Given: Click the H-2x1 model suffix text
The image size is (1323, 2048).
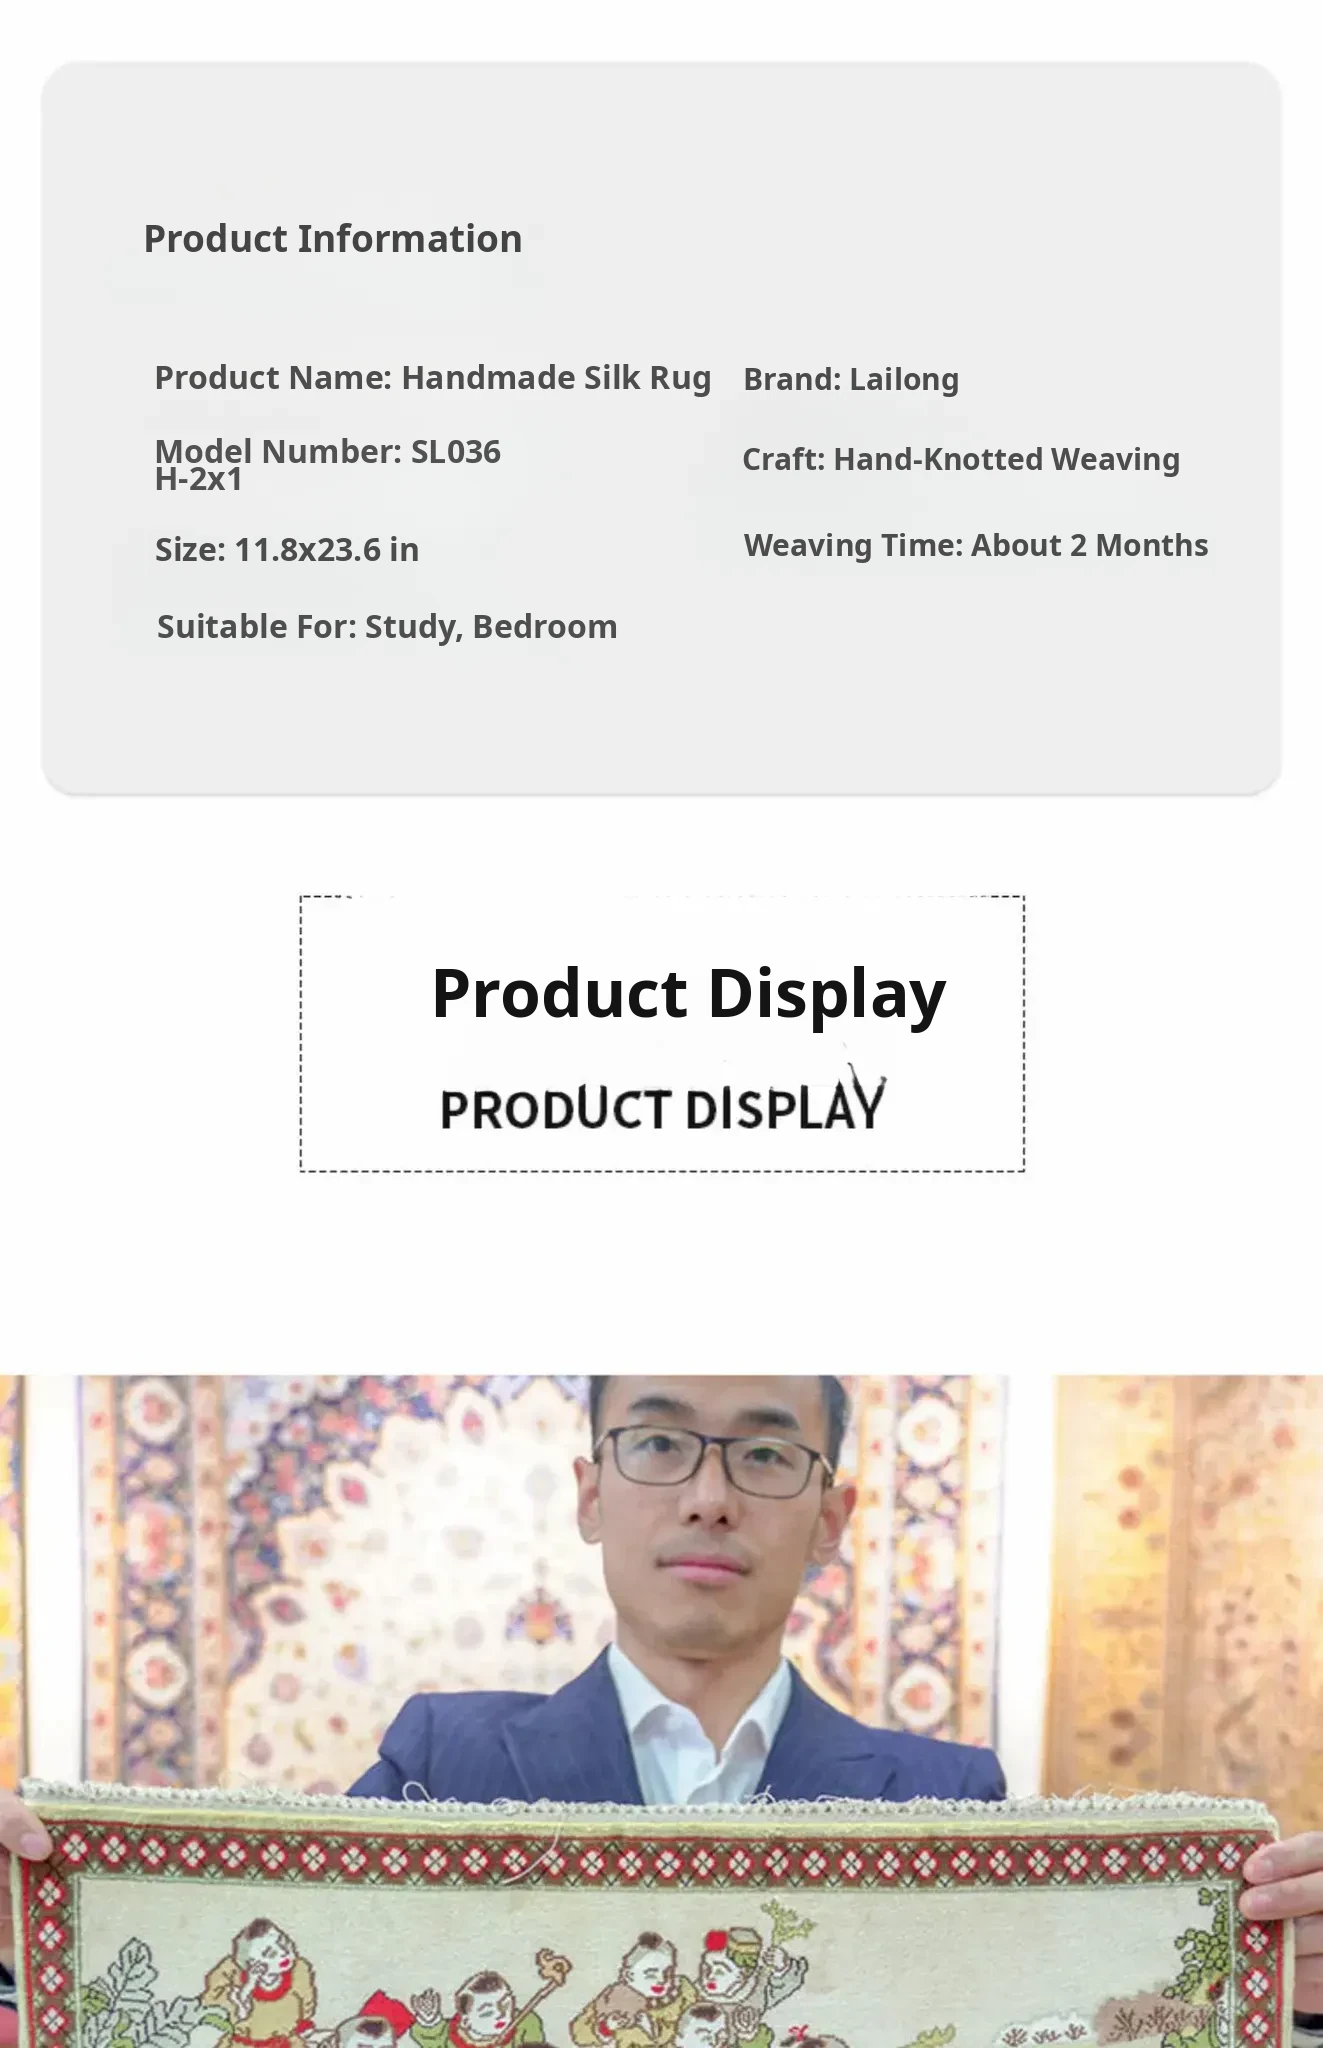Looking at the screenshot, I should (199, 480).
